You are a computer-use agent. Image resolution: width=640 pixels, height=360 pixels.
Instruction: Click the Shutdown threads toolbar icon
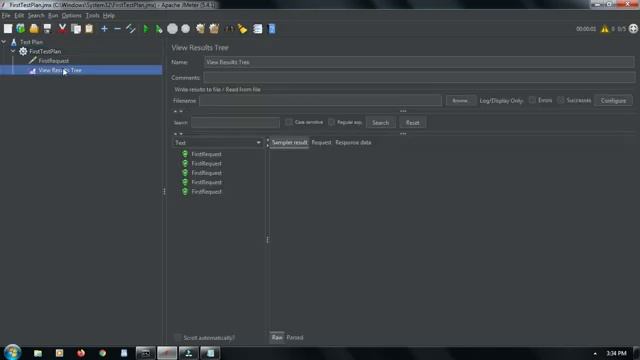click(x=186, y=29)
